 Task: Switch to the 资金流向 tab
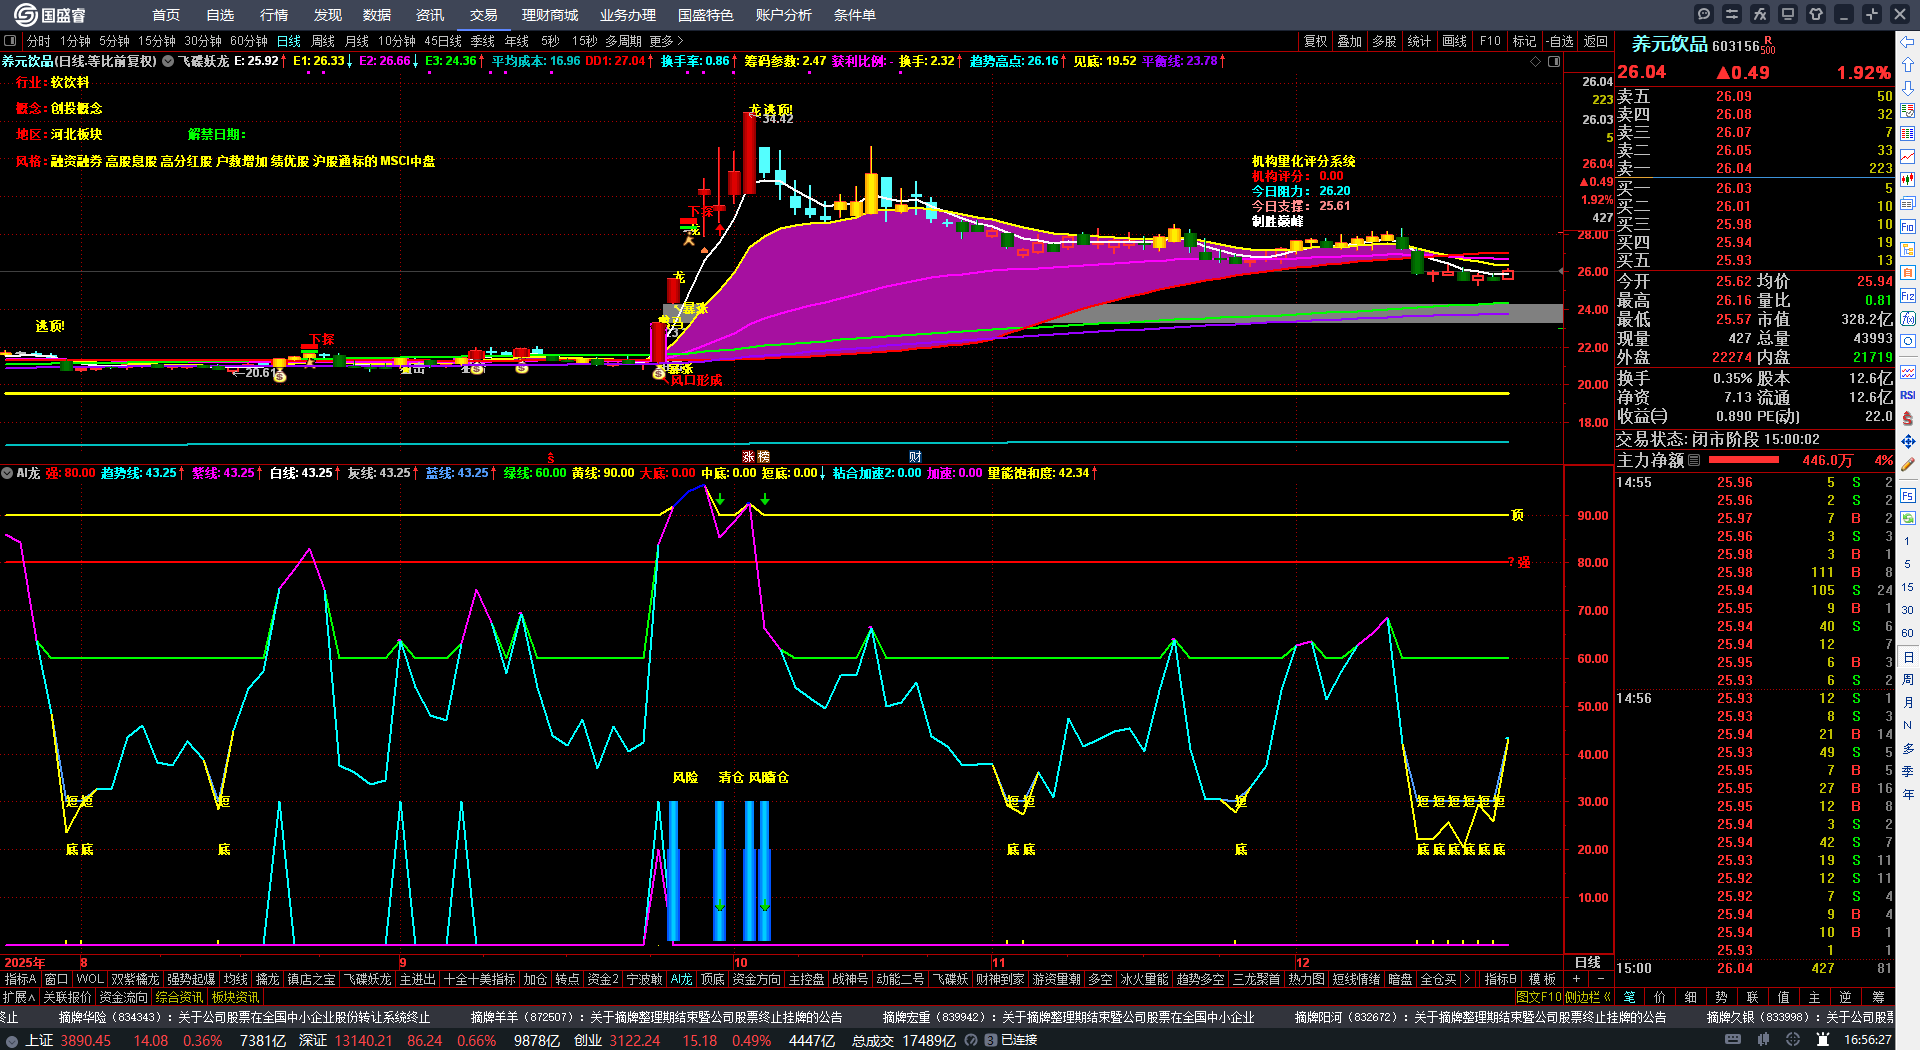click(123, 997)
